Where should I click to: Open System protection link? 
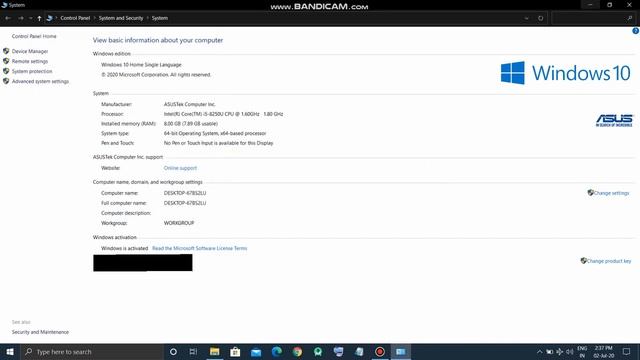tap(32, 71)
